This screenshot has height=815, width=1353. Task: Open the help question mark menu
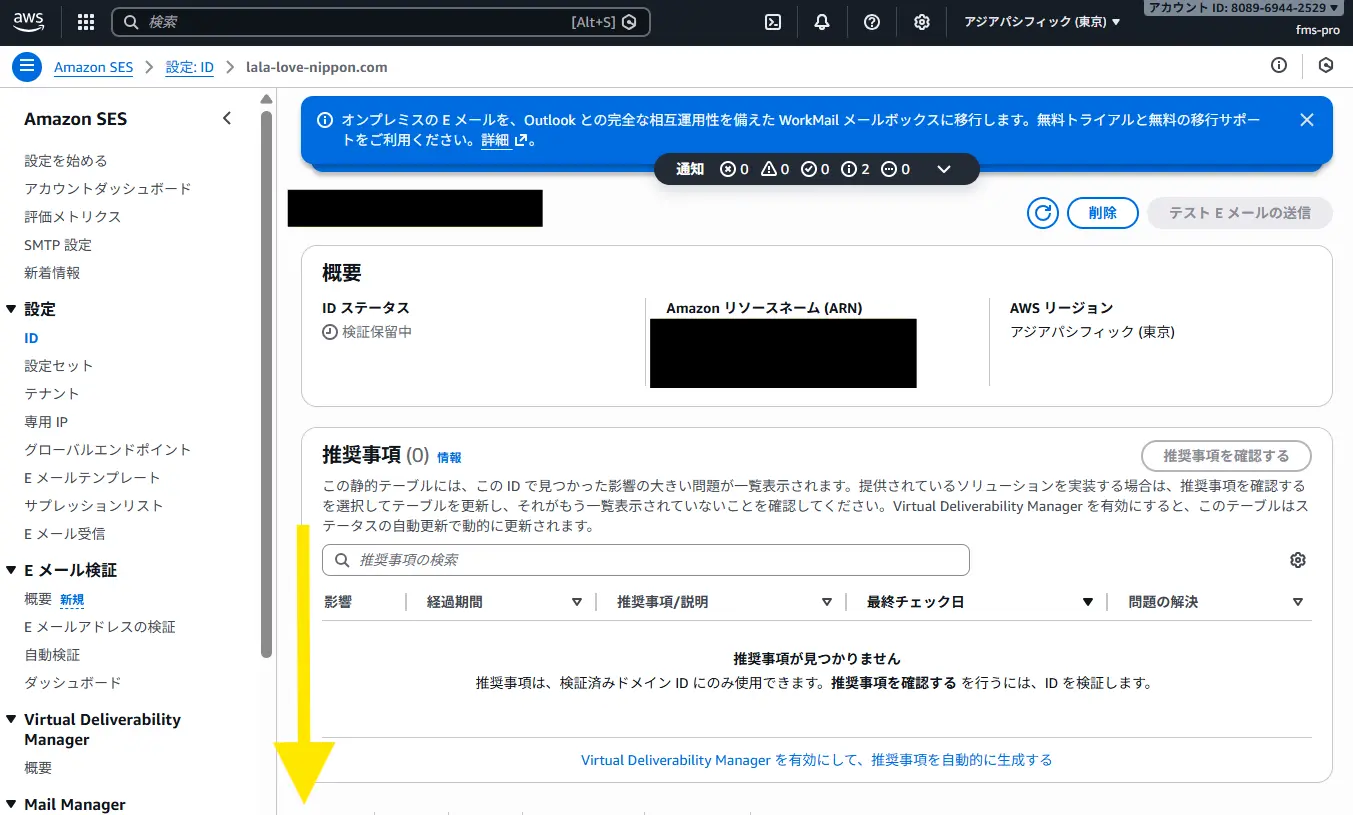[x=872, y=22]
